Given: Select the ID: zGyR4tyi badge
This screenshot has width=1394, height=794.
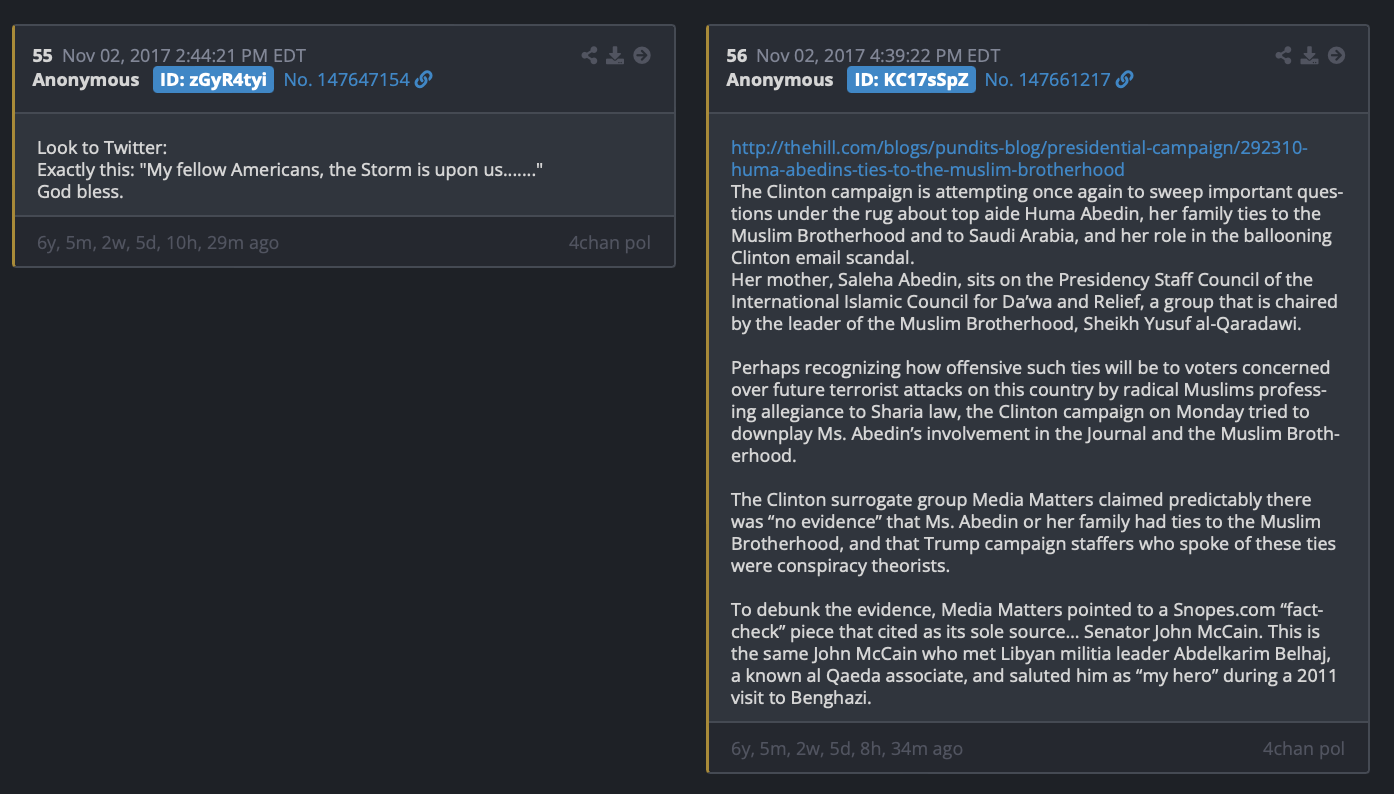Looking at the screenshot, I should click(x=213, y=80).
